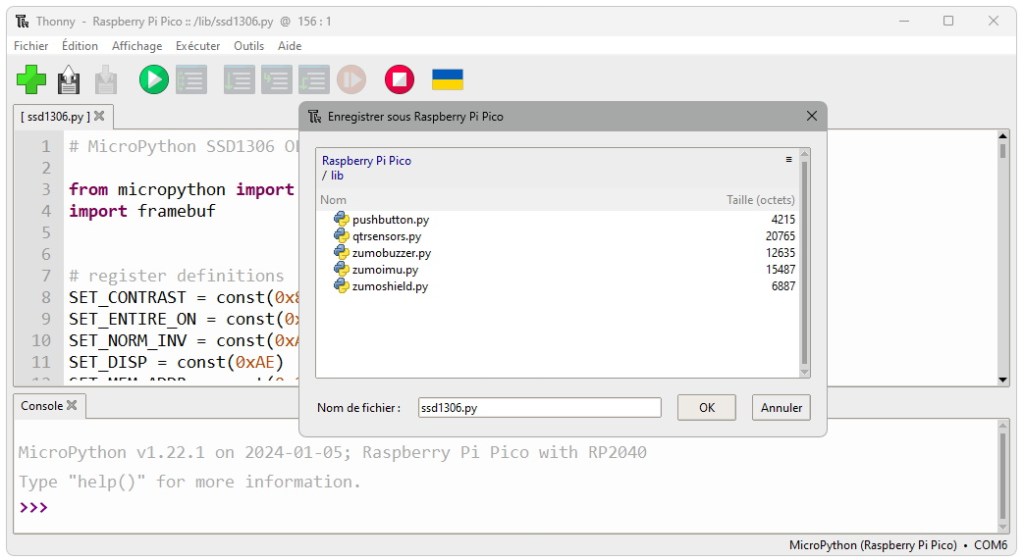Click the Annuler button
The image size is (1024, 560).
click(781, 408)
